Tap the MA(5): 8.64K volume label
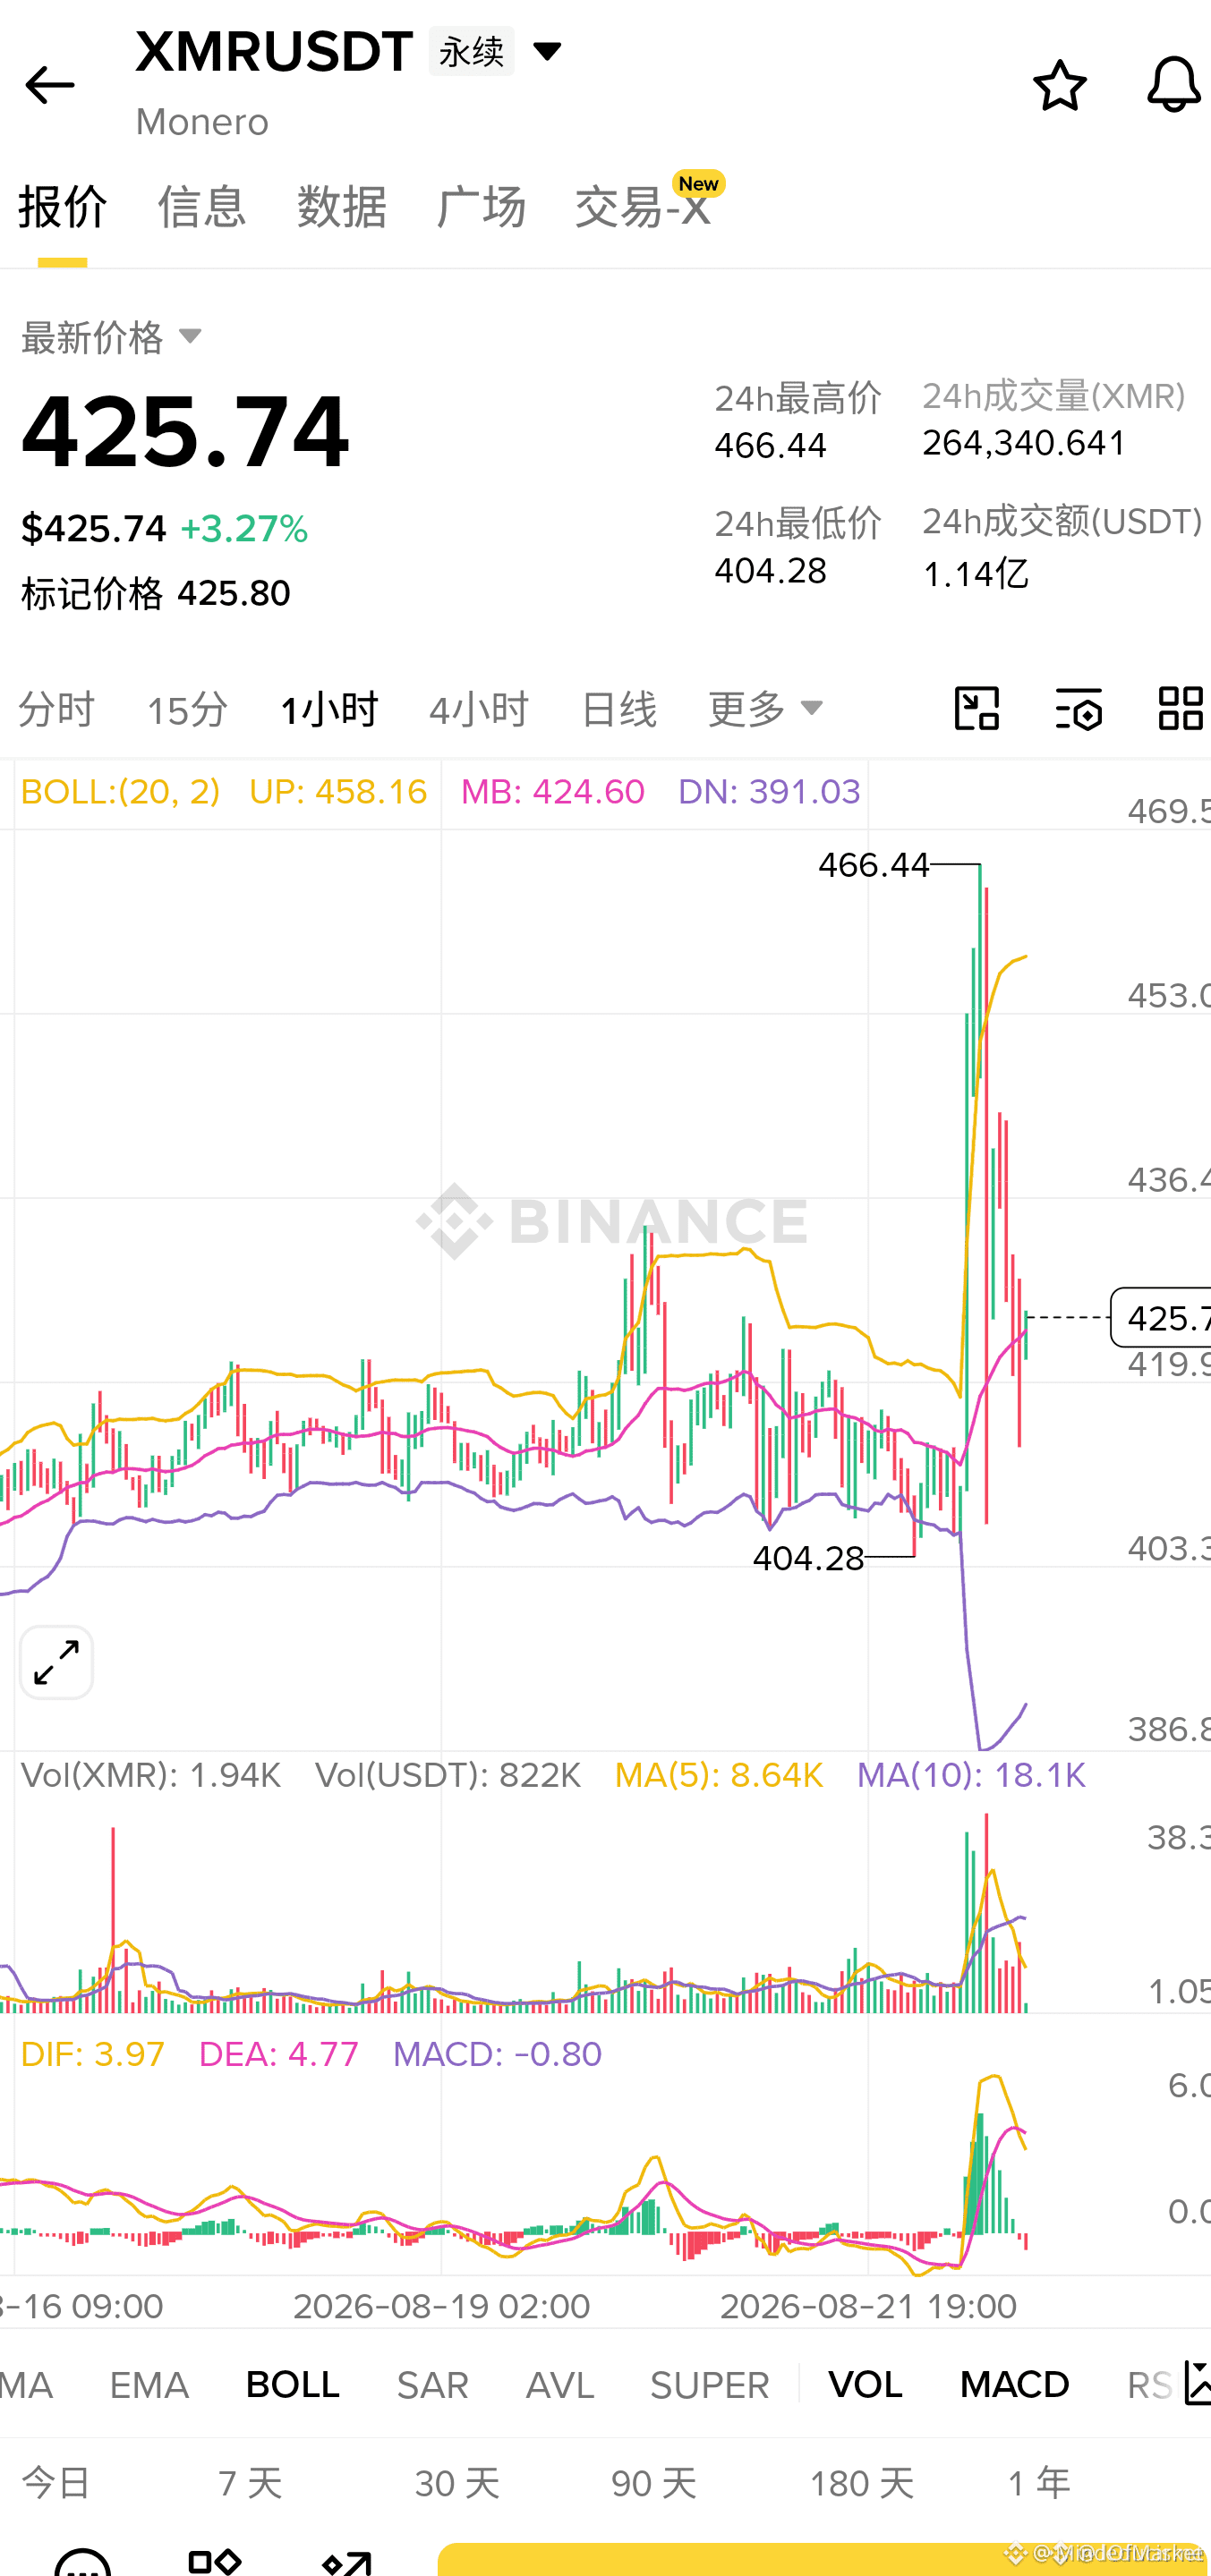This screenshot has height=2576, width=1211. click(719, 1775)
